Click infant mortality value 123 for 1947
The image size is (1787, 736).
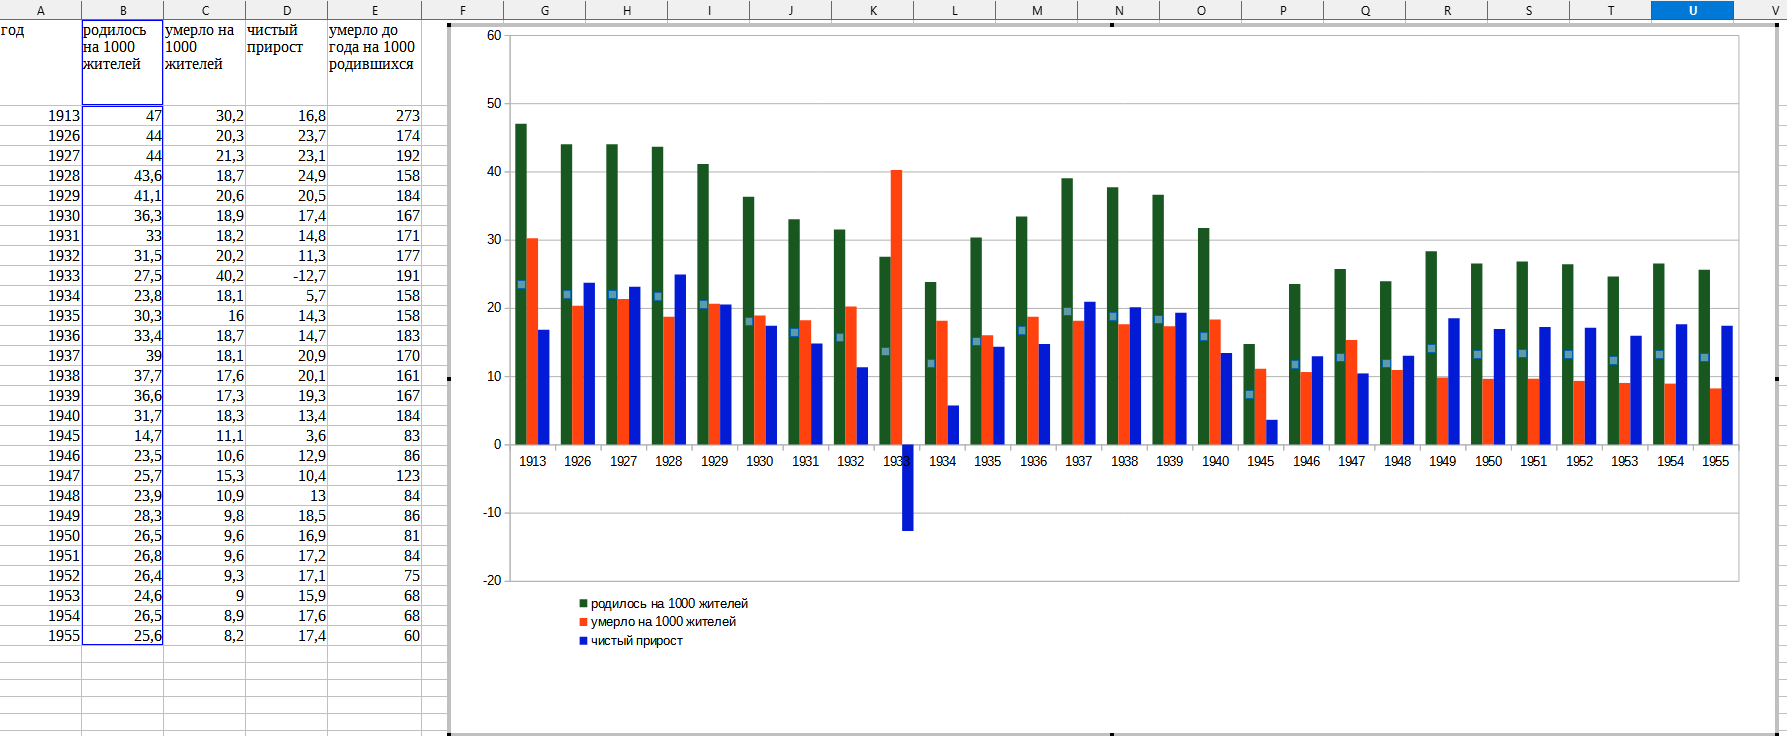pos(375,476)
